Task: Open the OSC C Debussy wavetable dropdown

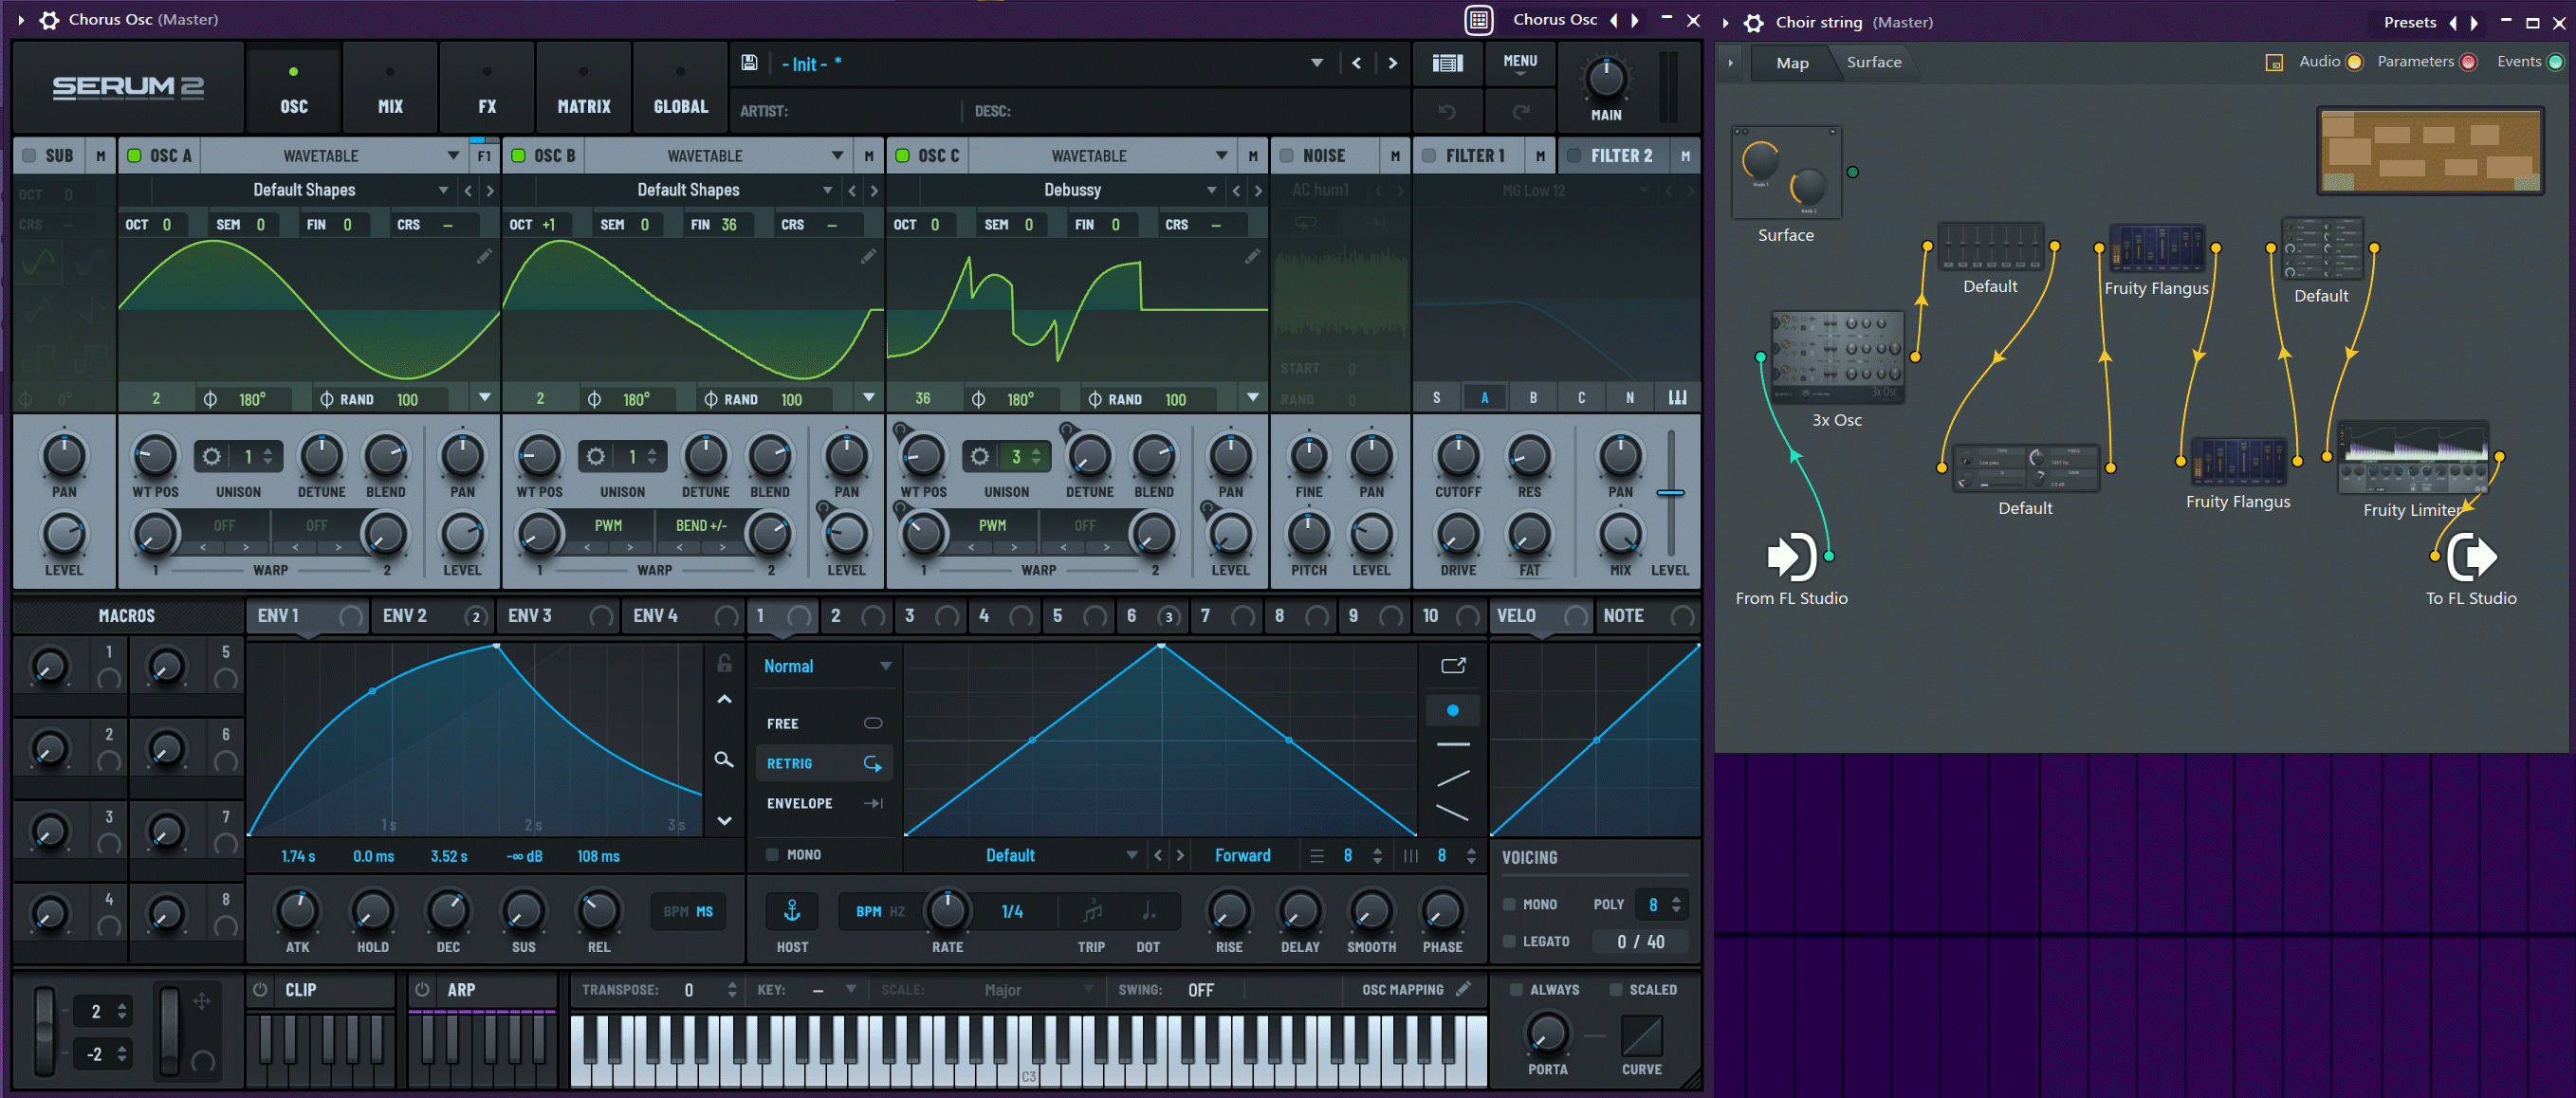Action: pyautogui.click(x=1211, y=190)
